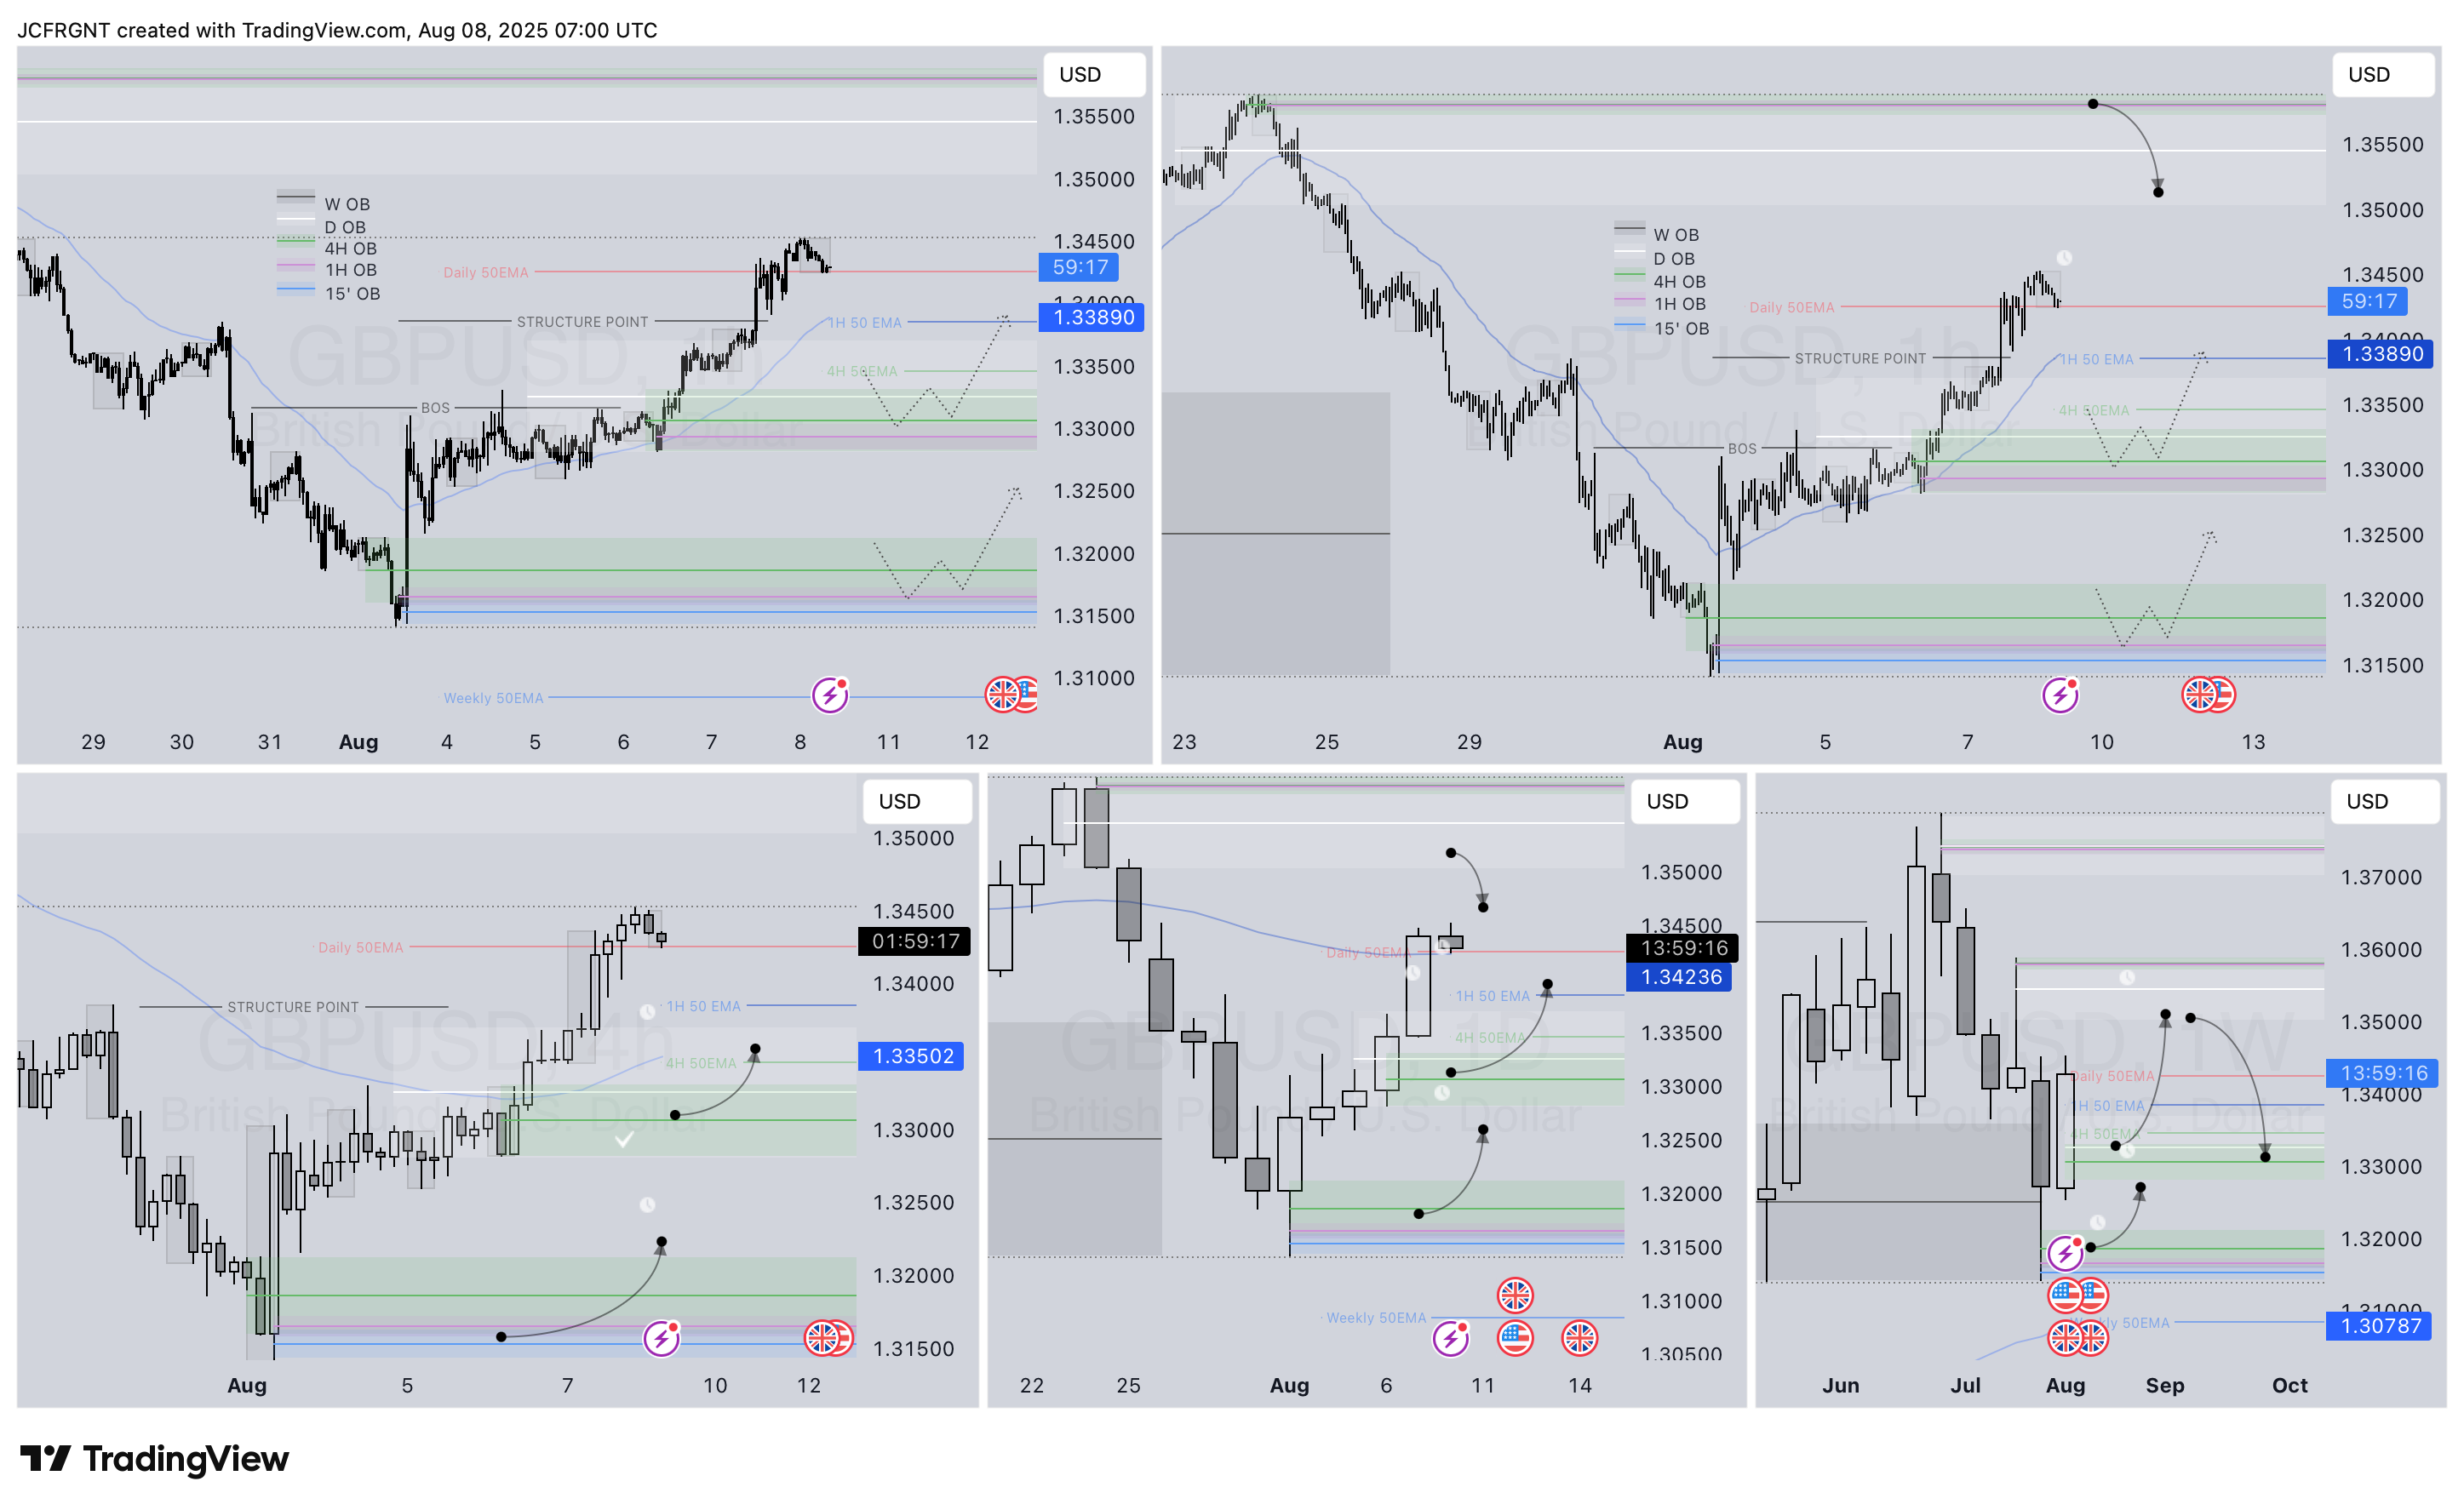
Task: Open the USD currency selector in daily chart
Action: point(1685,801)
